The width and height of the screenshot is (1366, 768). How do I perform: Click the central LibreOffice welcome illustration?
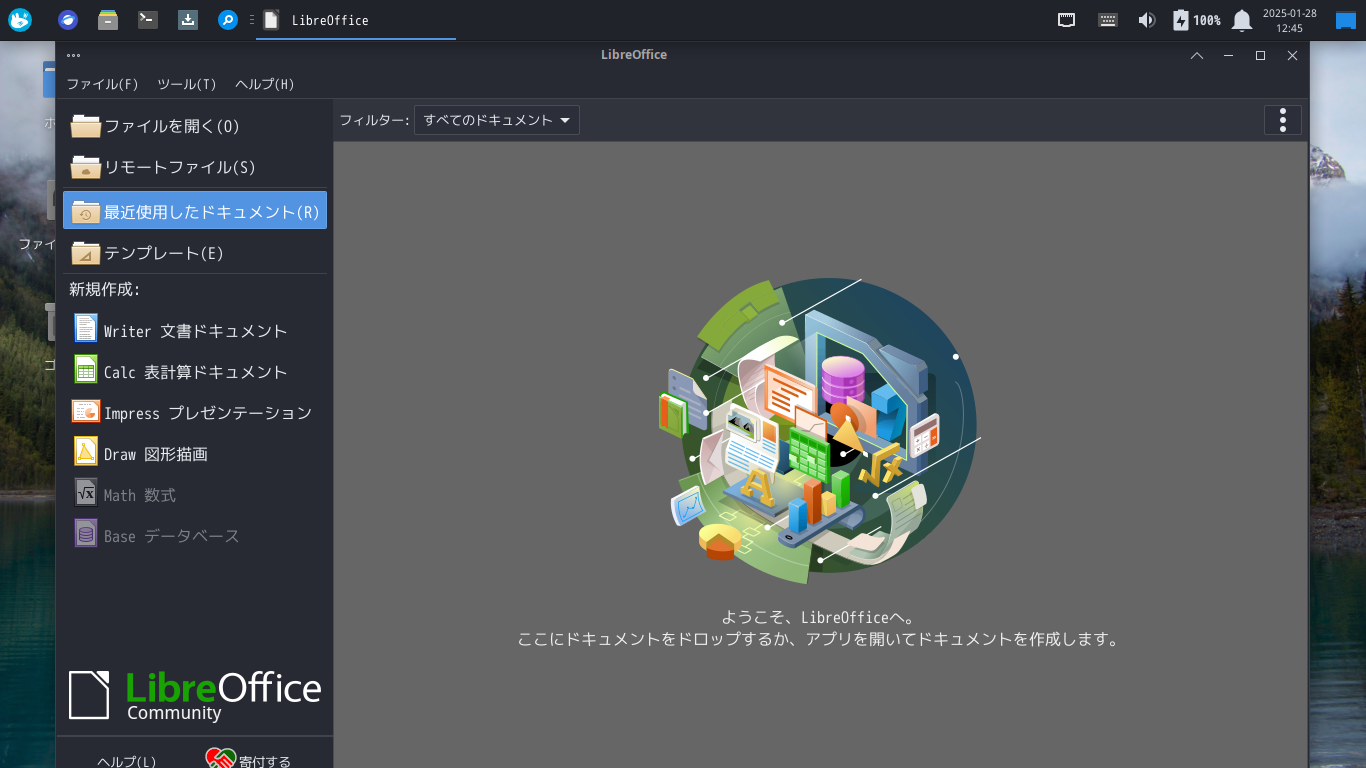pyautogui.click(x=820, y=430)
